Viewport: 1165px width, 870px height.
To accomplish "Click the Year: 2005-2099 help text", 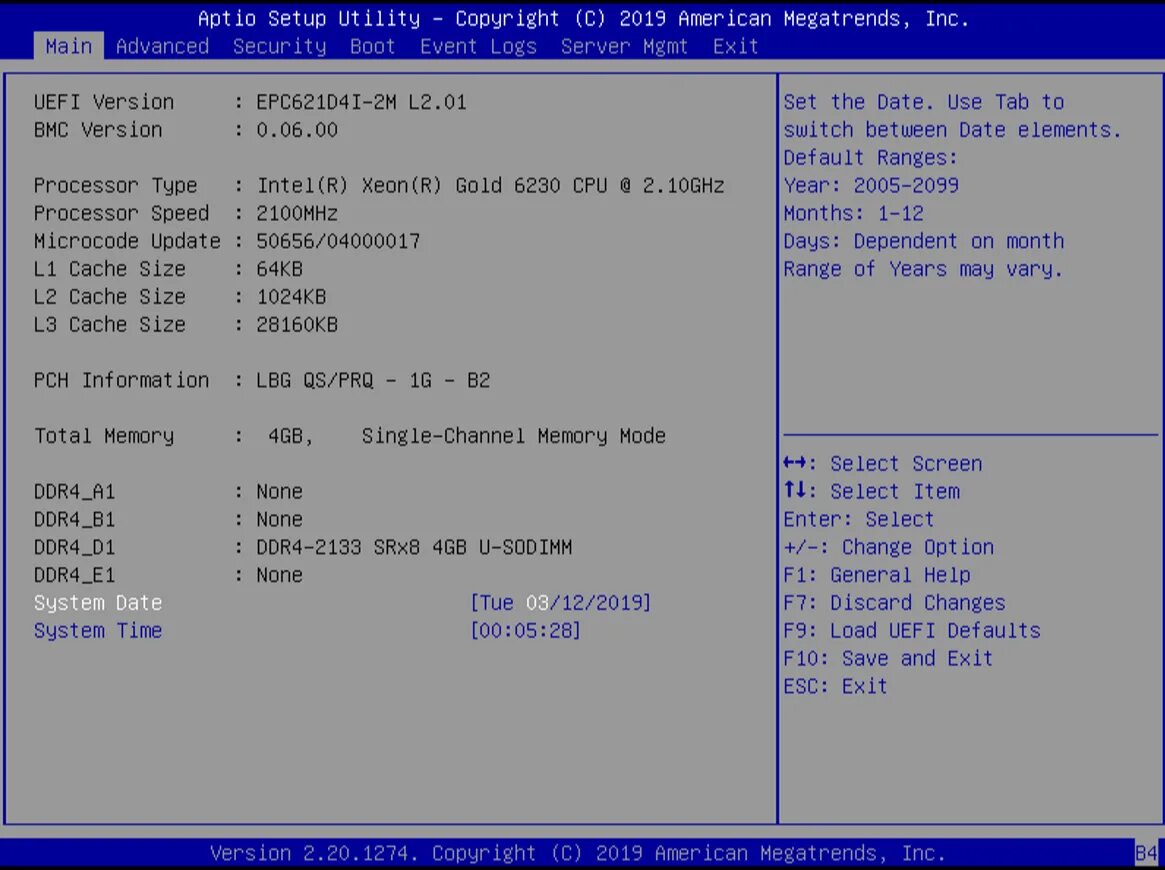I will (x=871, y=185).
